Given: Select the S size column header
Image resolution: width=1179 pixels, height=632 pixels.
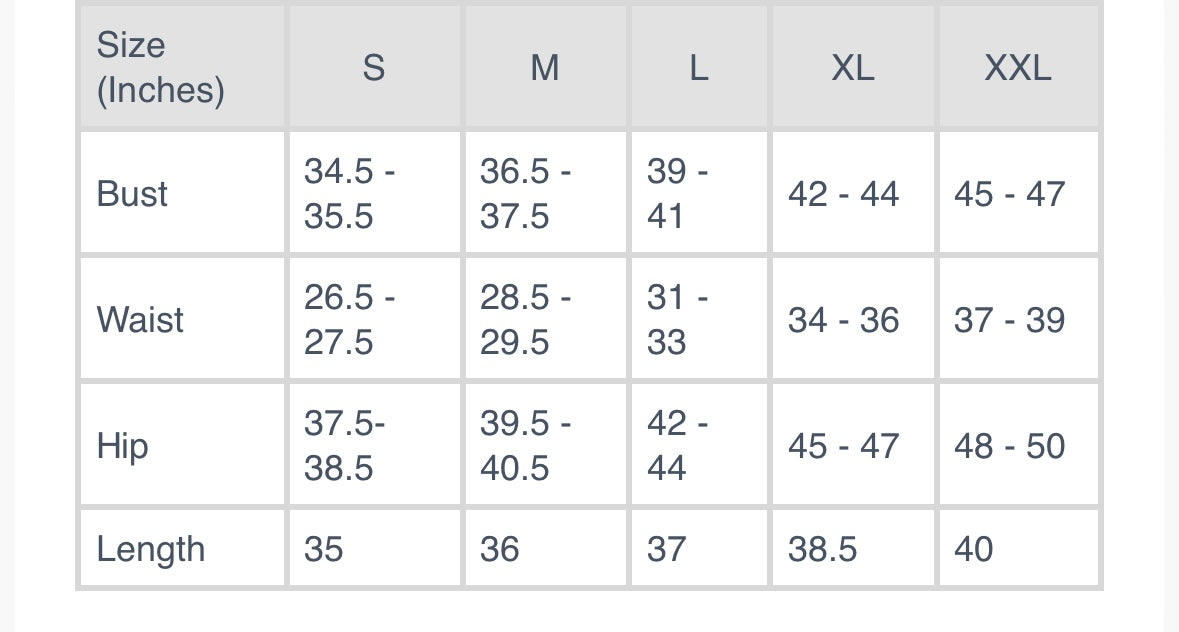Looking at the screenshot, I should (373, 68).
